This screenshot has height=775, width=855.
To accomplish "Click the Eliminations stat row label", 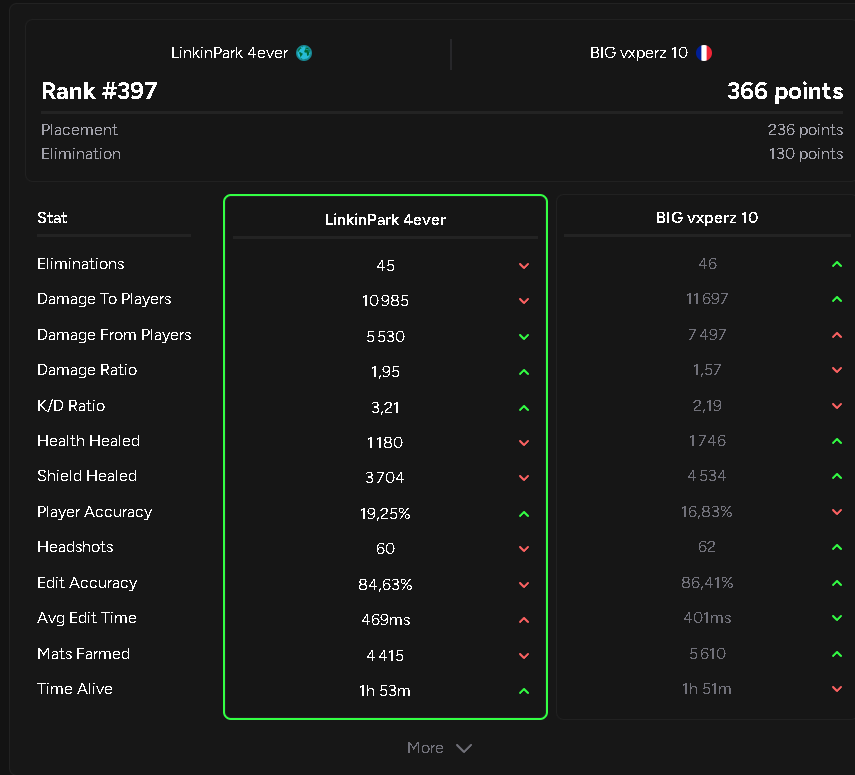I will 81,264.
